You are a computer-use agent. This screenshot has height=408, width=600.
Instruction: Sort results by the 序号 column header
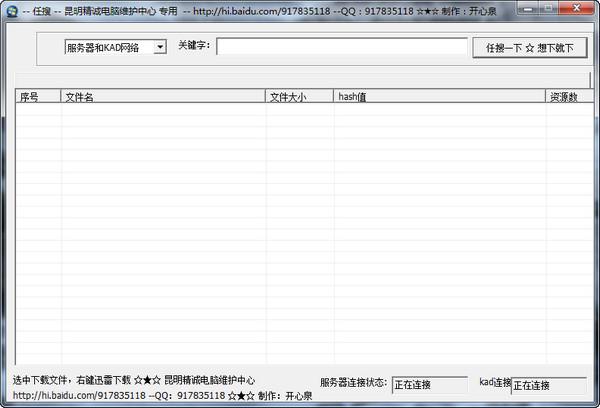(x=36, y=97)
